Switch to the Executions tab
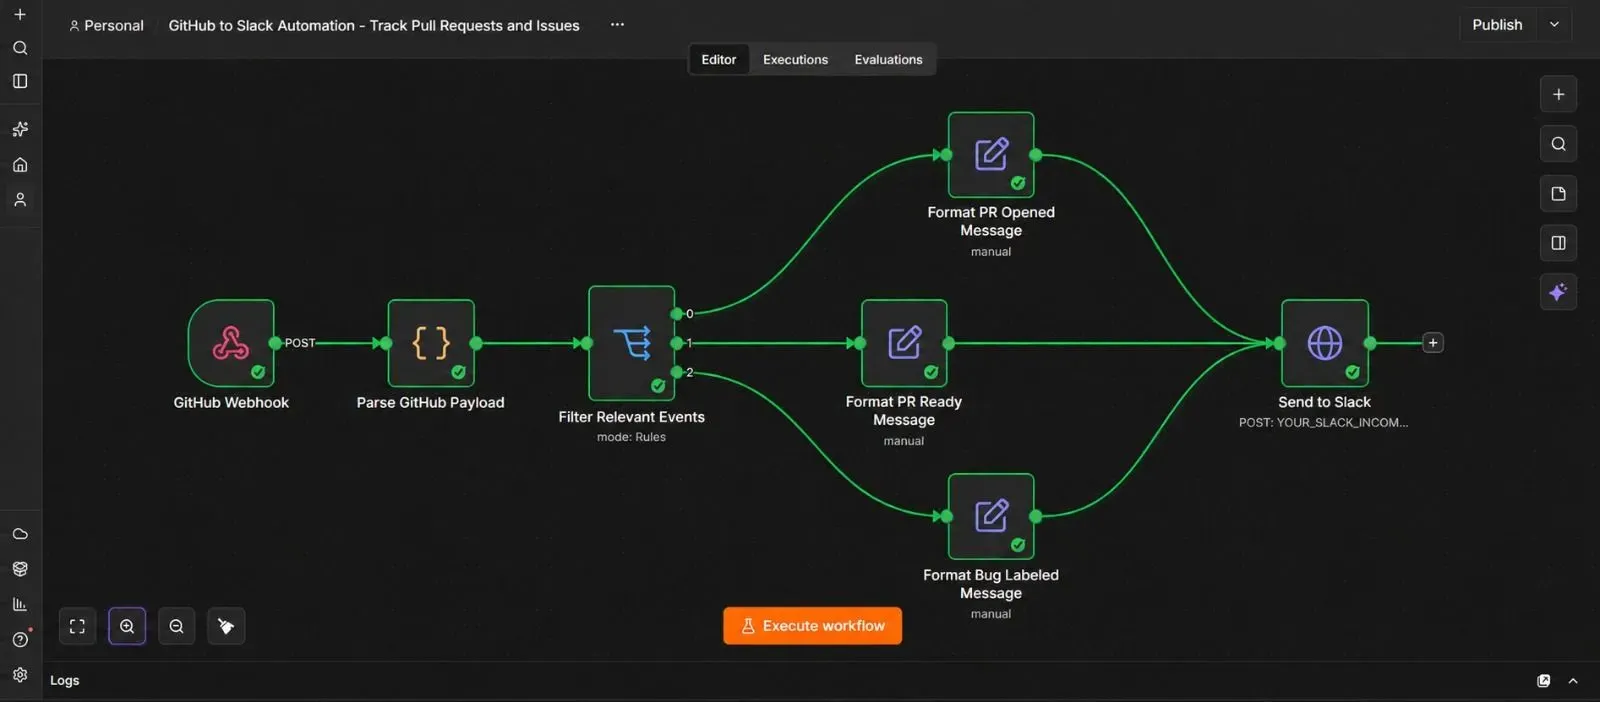The height and width of the screenshot is (702, 1600). [795, 60]
